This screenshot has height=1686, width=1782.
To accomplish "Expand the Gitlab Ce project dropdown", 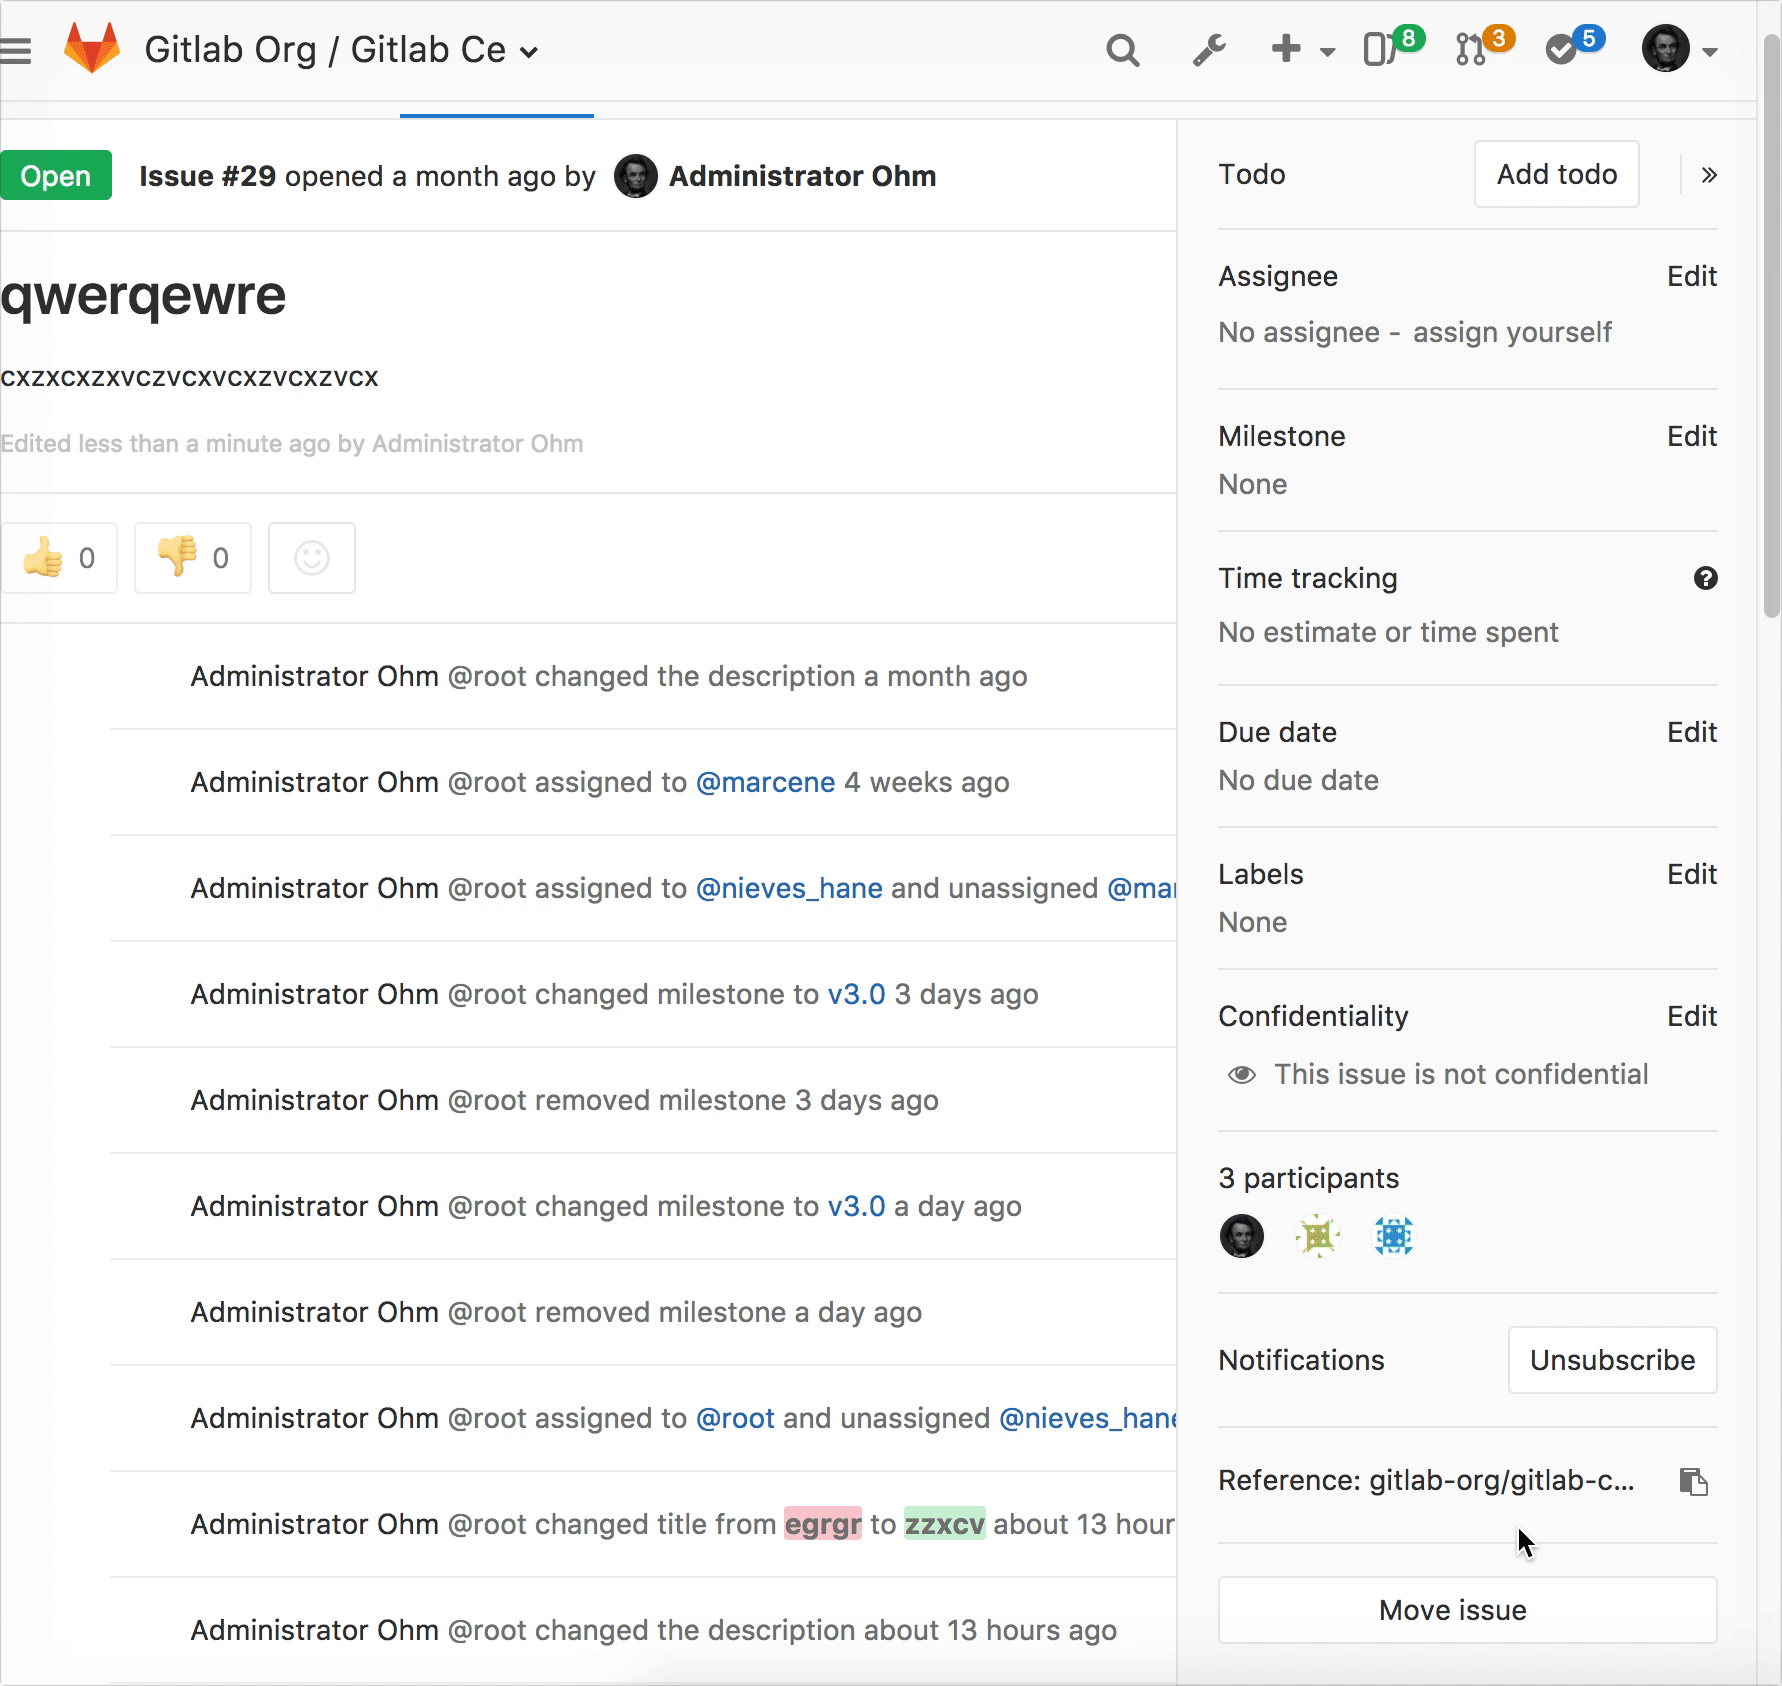I will 529,52.
